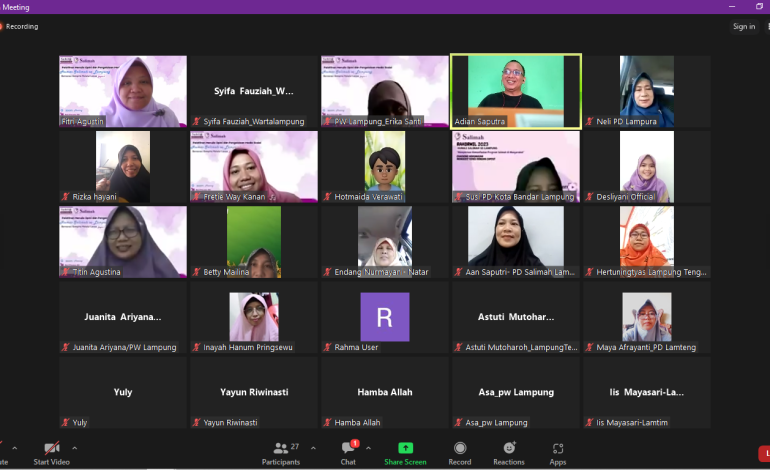
Task: Select Rizka hayani's video tile
Action: 123,166
